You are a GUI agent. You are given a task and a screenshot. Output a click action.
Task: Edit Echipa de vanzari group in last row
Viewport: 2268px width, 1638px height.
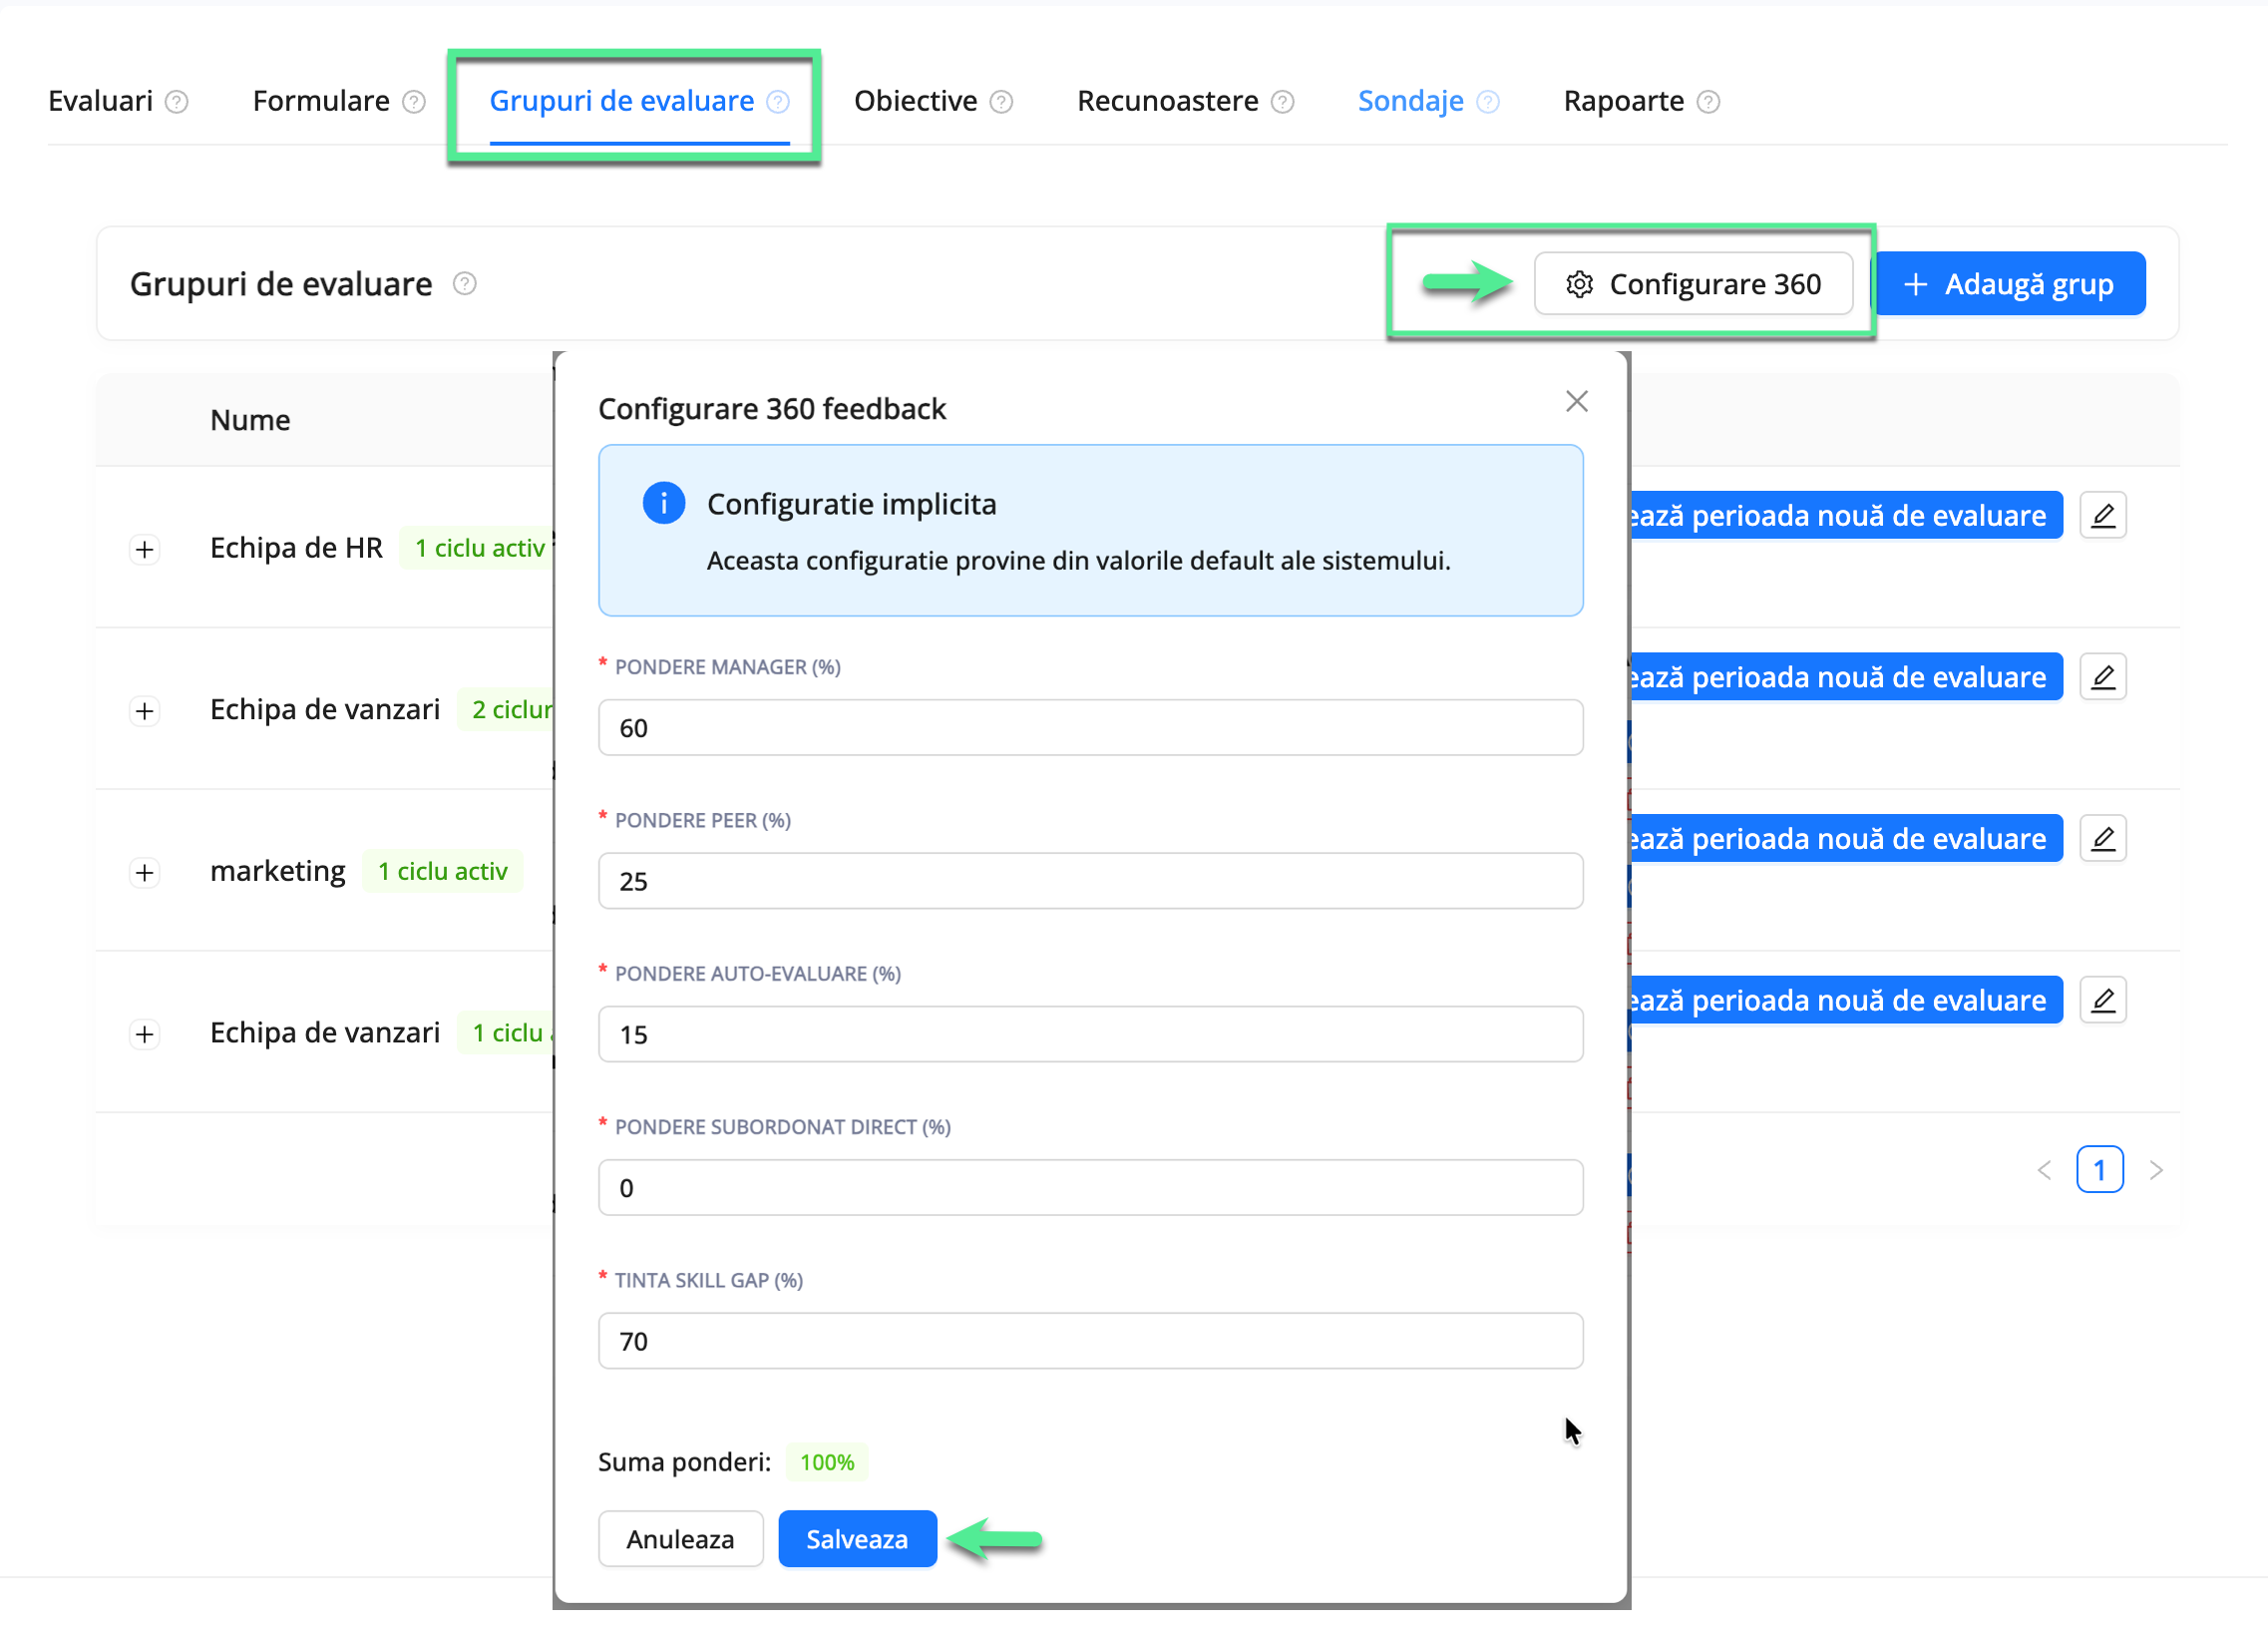tap(2103, 1000)
